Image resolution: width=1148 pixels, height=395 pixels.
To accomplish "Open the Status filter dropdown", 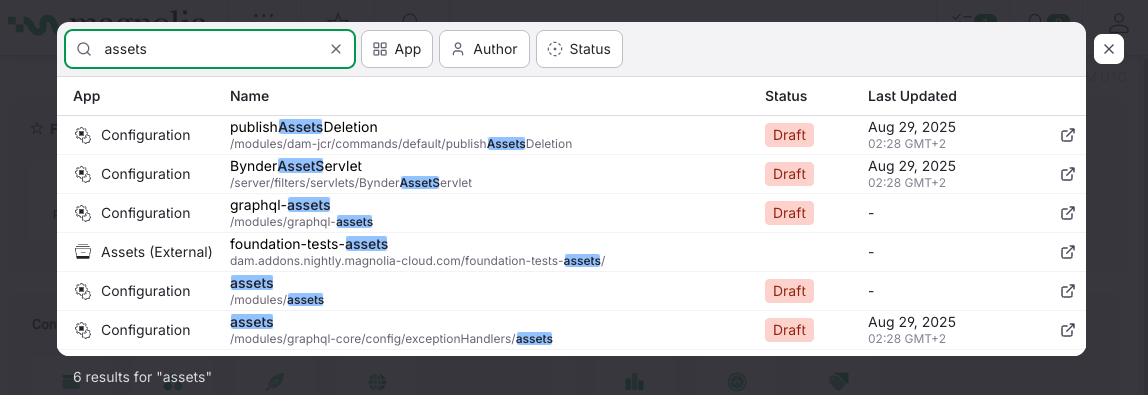I will [x=579, y=49].
